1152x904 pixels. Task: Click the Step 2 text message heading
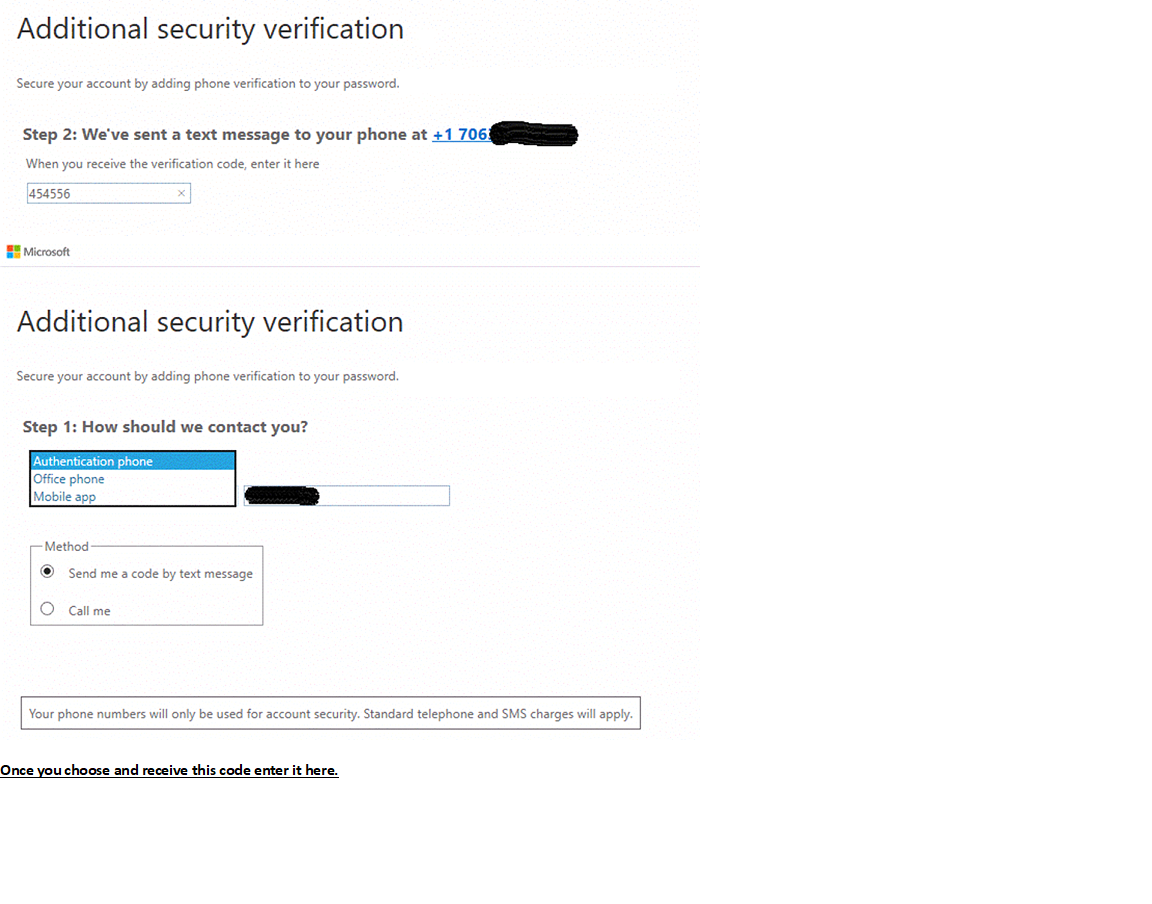point(225,134)
